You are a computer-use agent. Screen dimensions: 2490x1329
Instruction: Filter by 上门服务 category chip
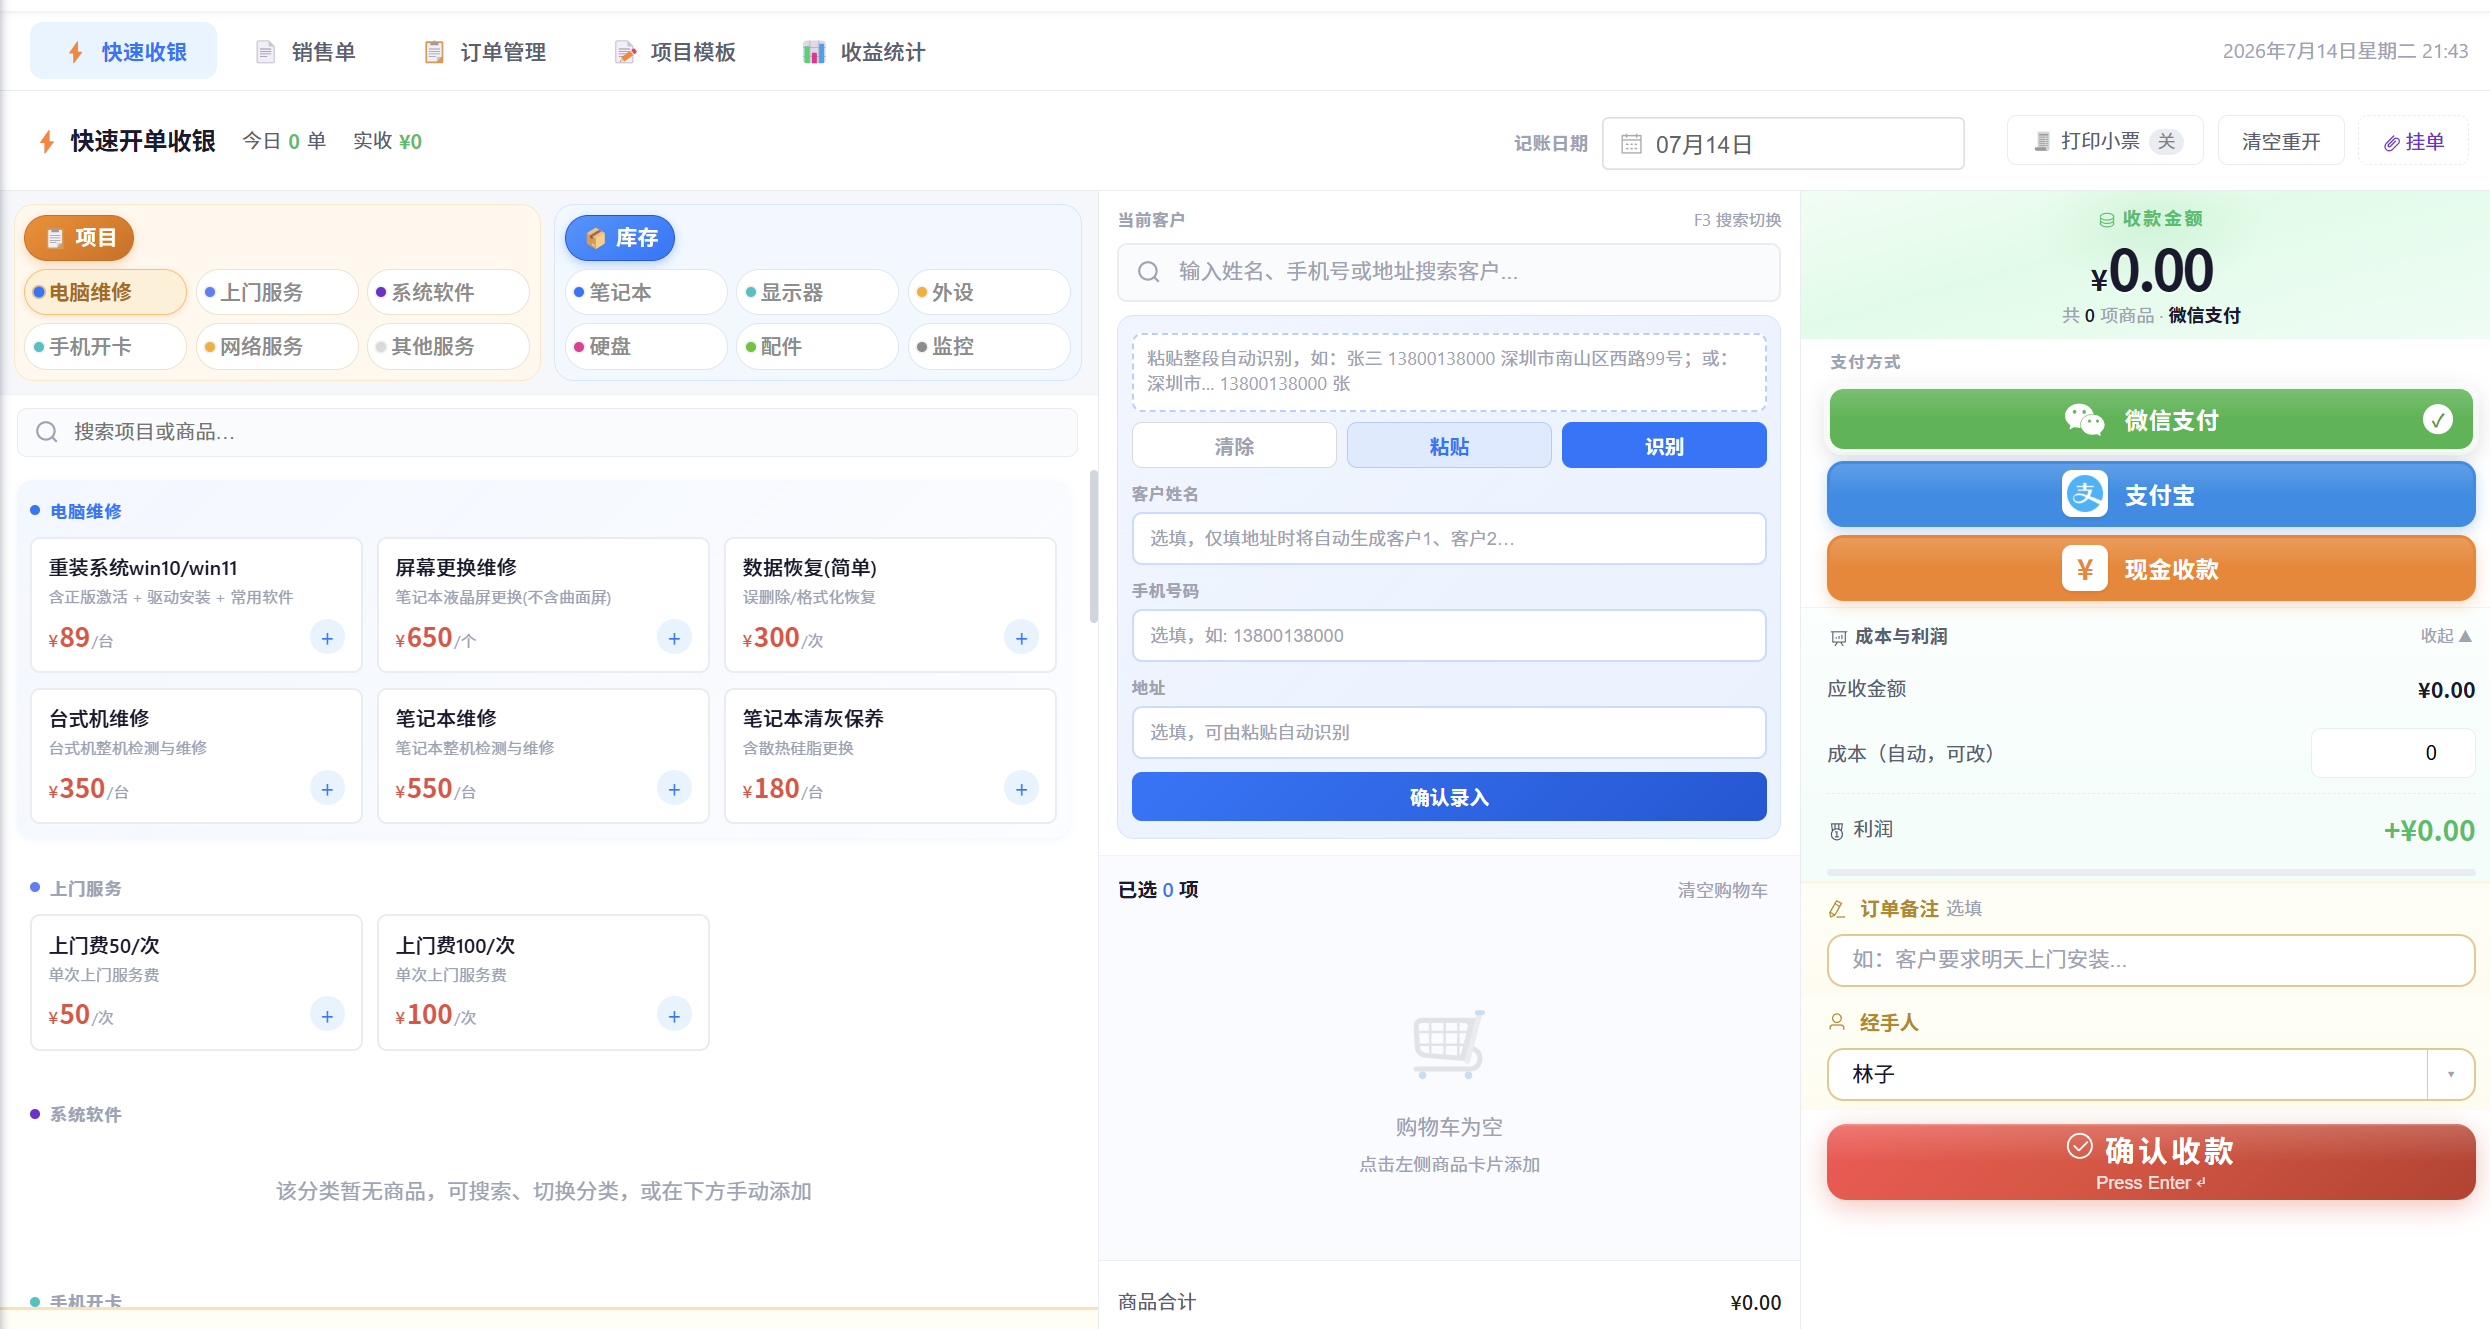tap(277, 292)
